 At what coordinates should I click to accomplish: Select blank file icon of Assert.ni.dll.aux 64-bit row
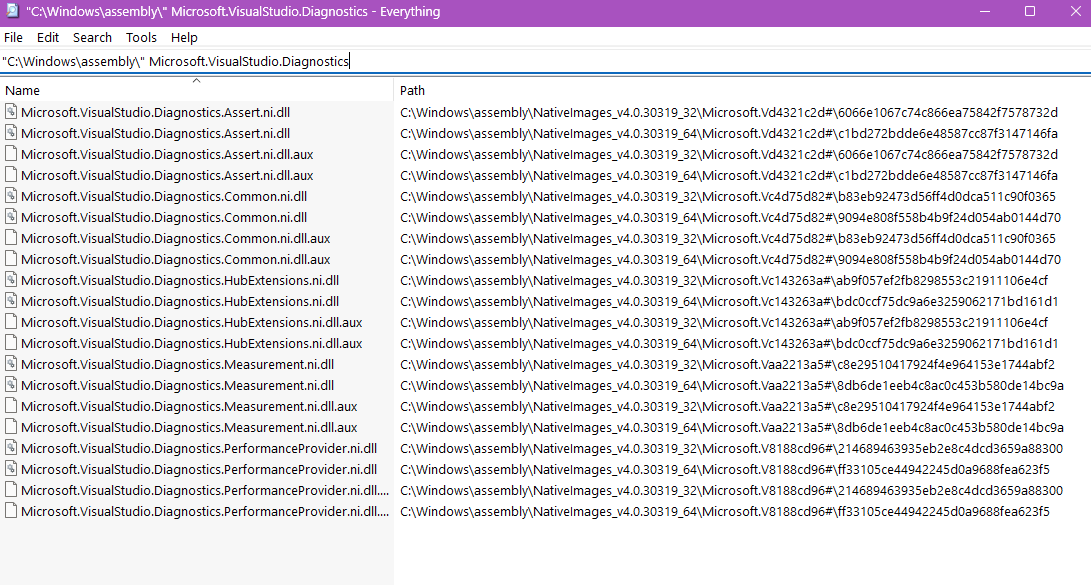pos(10,175)
